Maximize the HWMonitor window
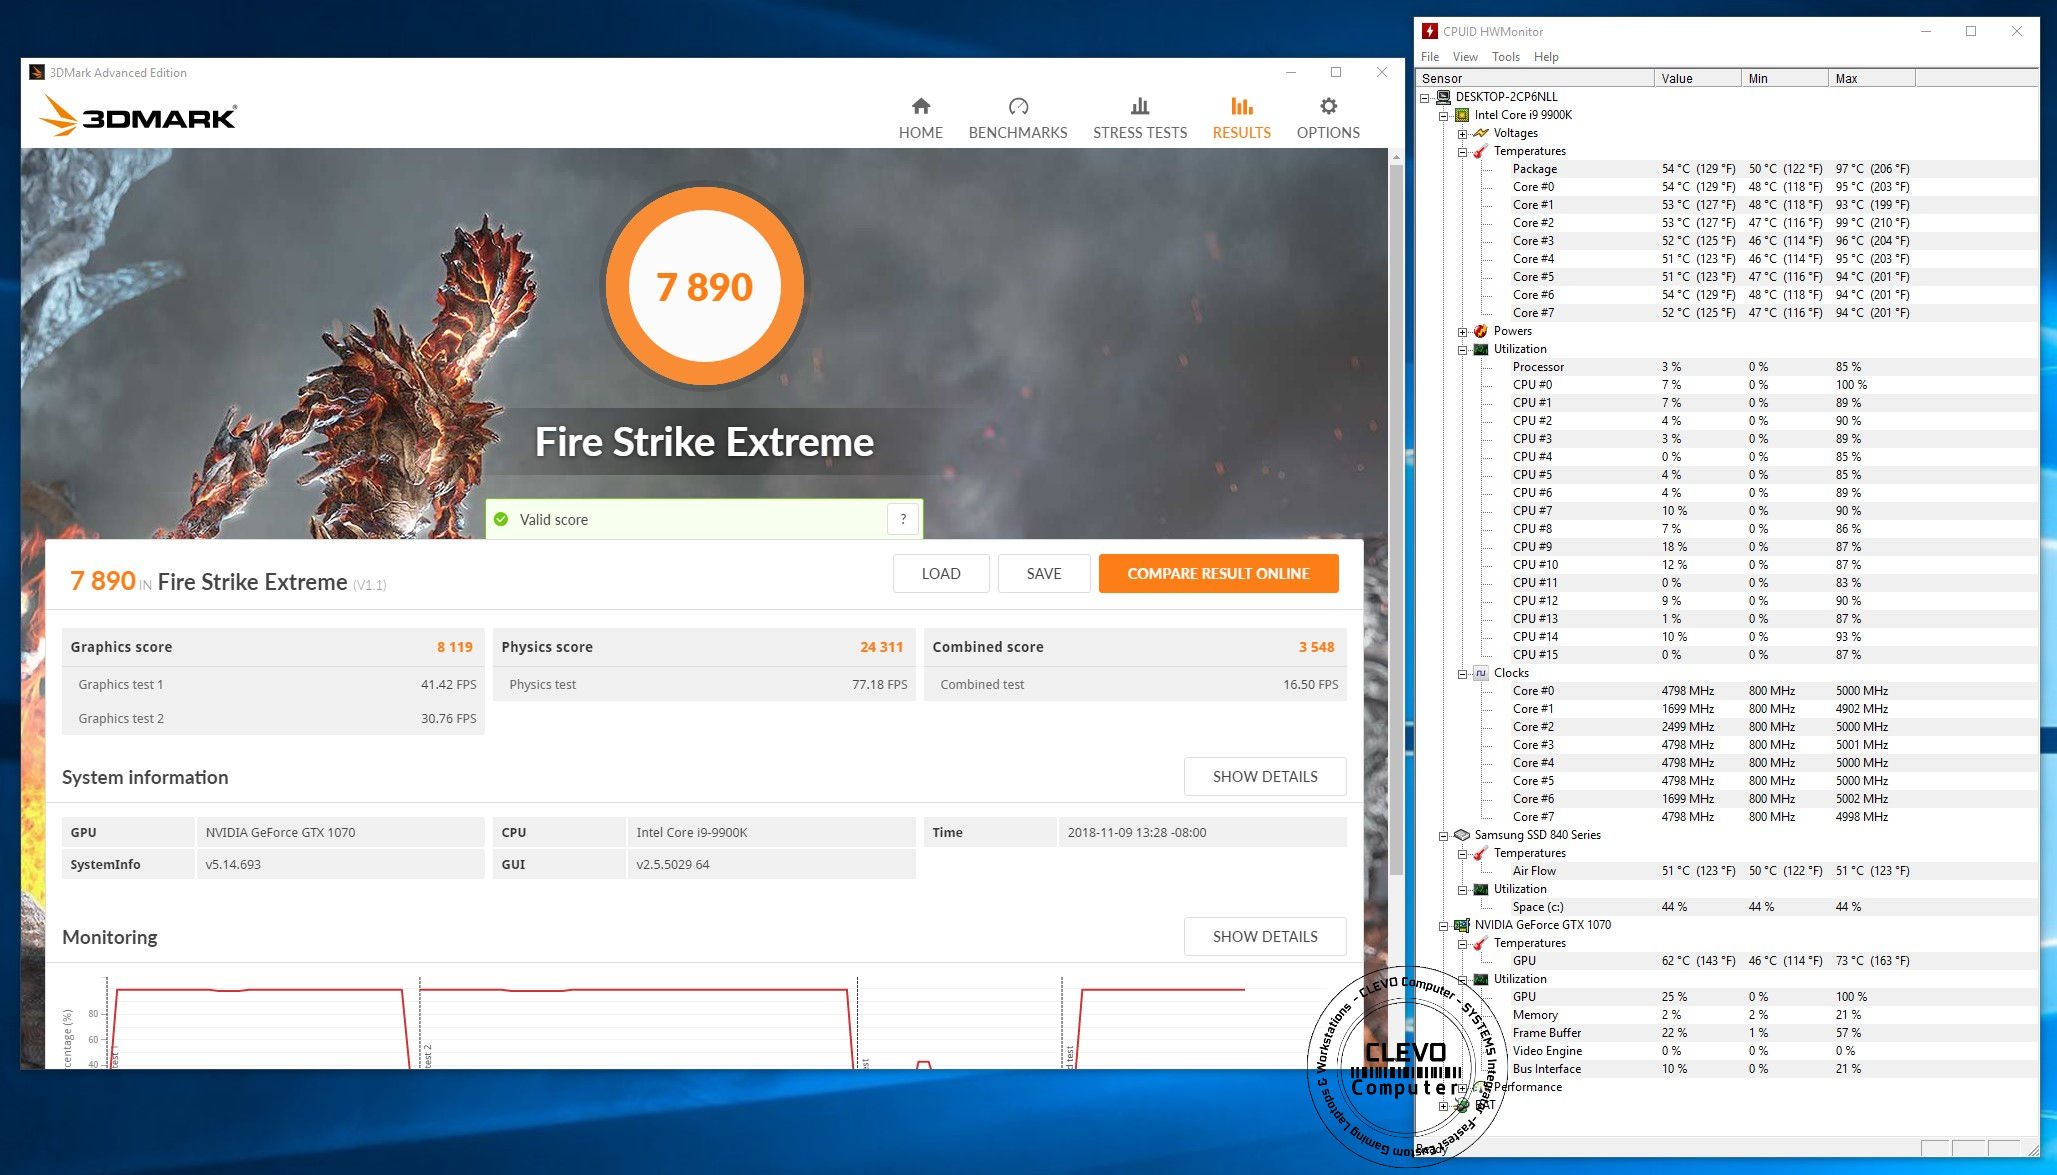Screen dimensions: 2057x1175 pyautogui.click(x=1970, y=31)
